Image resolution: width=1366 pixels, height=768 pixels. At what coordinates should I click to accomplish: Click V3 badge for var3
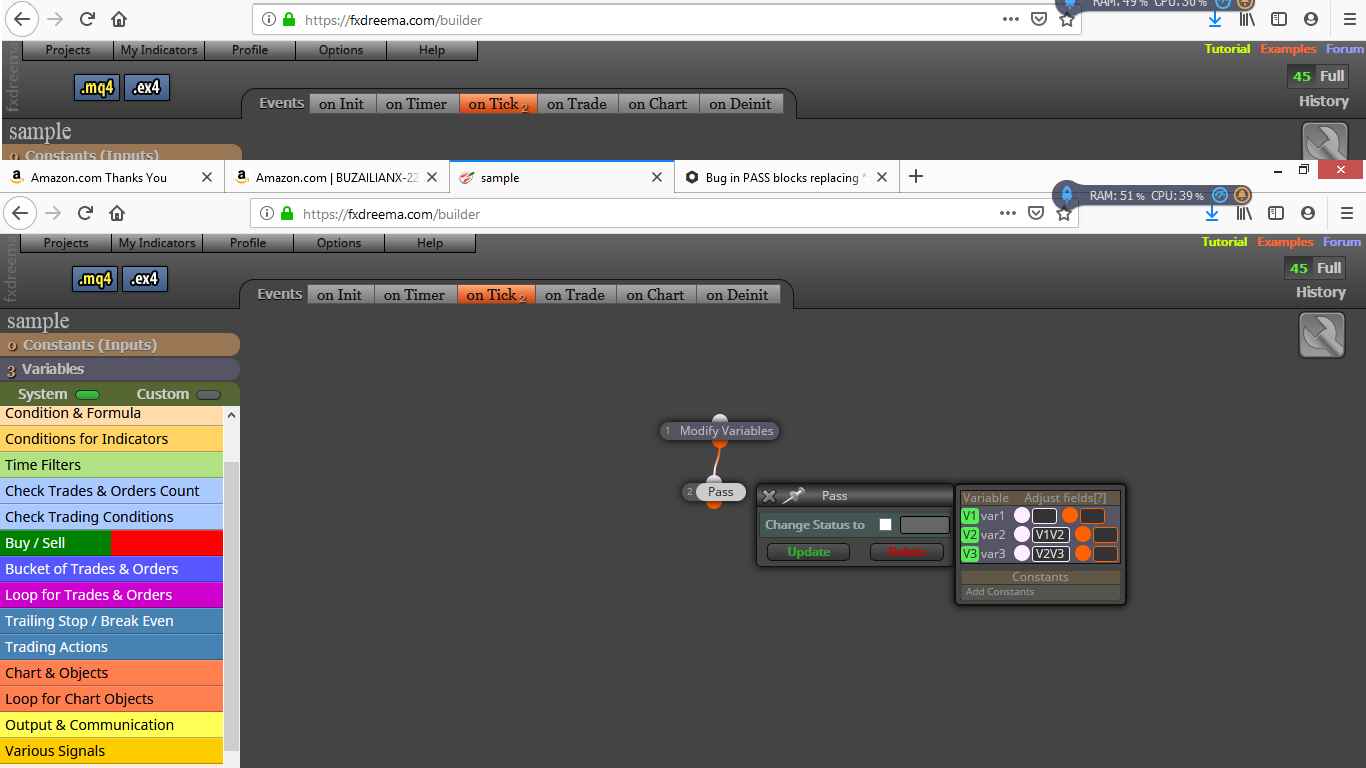coord(970,554)
